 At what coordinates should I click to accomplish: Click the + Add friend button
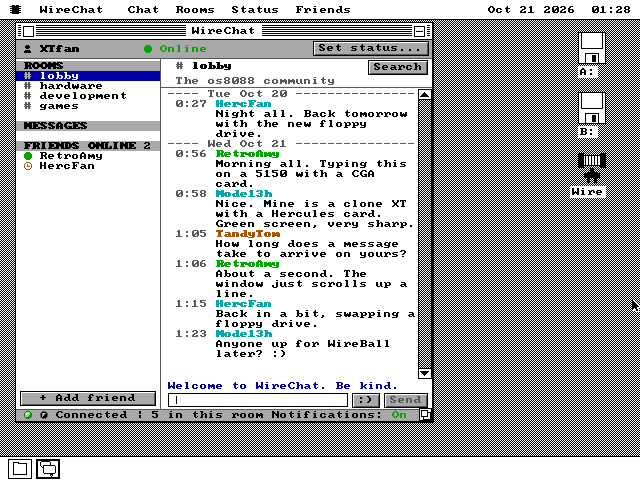(88, 398)
